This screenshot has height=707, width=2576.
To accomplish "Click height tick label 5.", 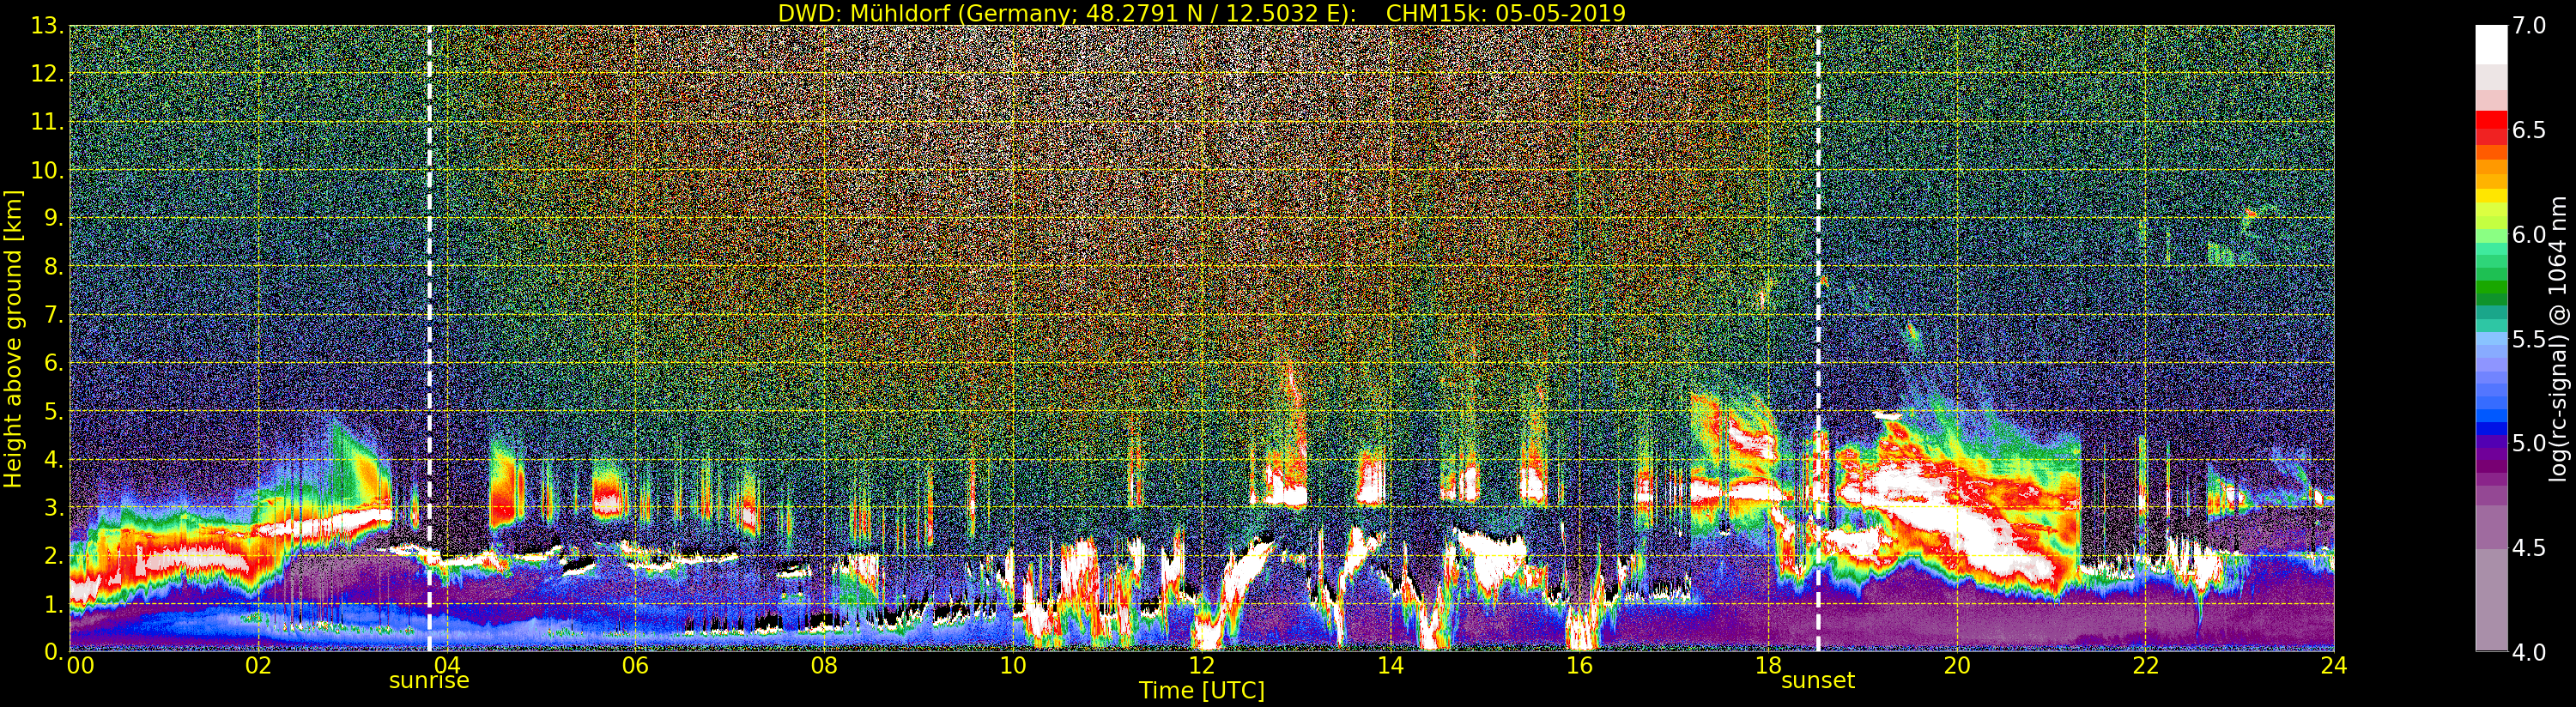I will click(54, 411).
